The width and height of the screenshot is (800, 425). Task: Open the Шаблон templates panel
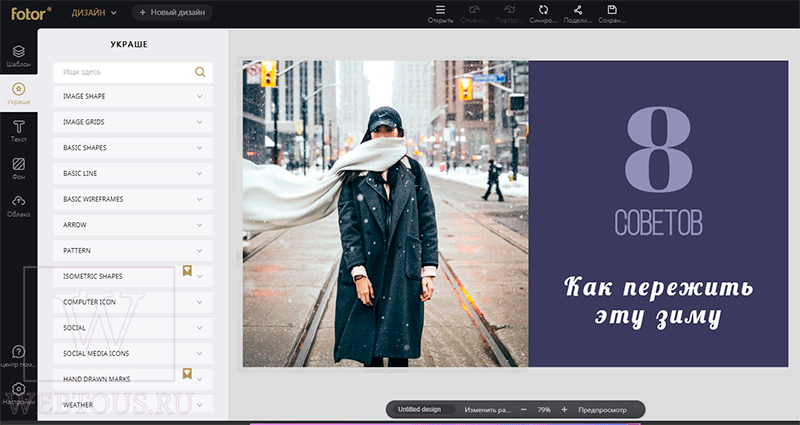pyautogui.click(x=18, y=56)
